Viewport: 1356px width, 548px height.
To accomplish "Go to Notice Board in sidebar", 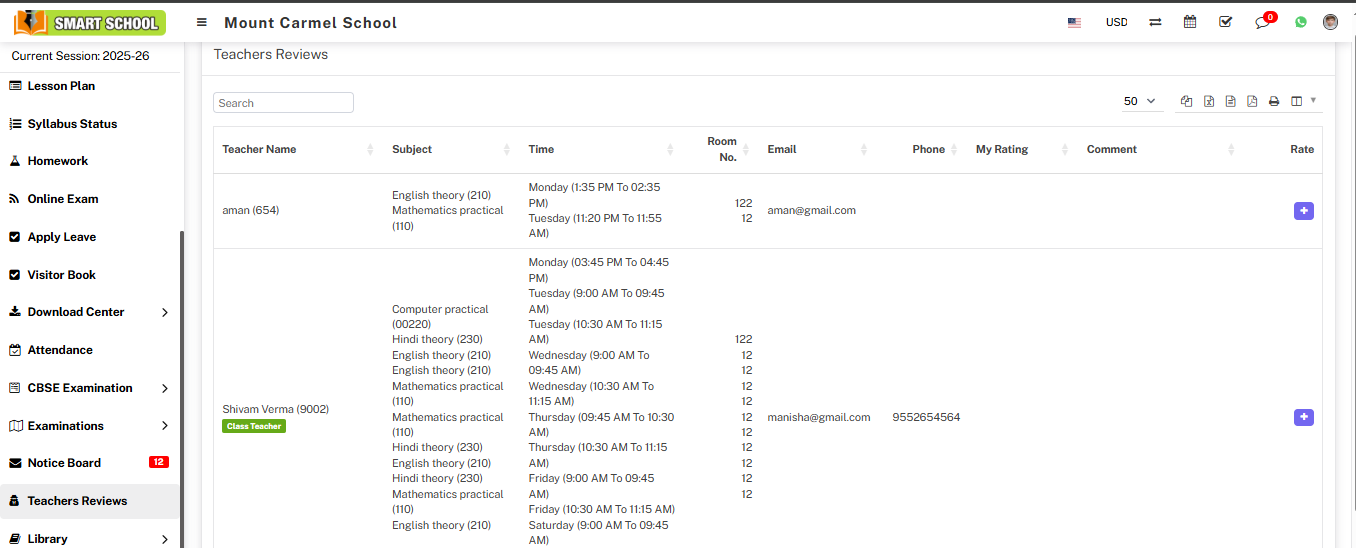I will [x=65, y=463].
